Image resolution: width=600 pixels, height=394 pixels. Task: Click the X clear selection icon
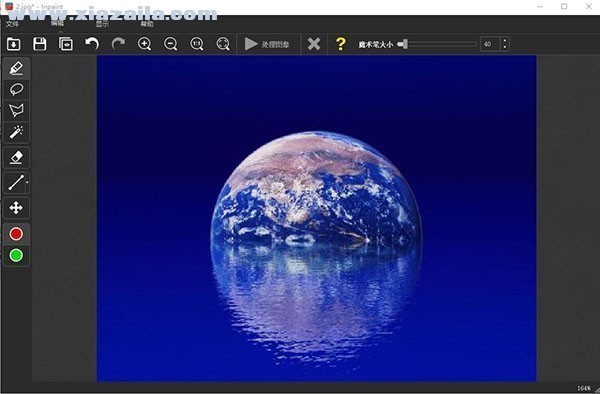pos(314,44)
